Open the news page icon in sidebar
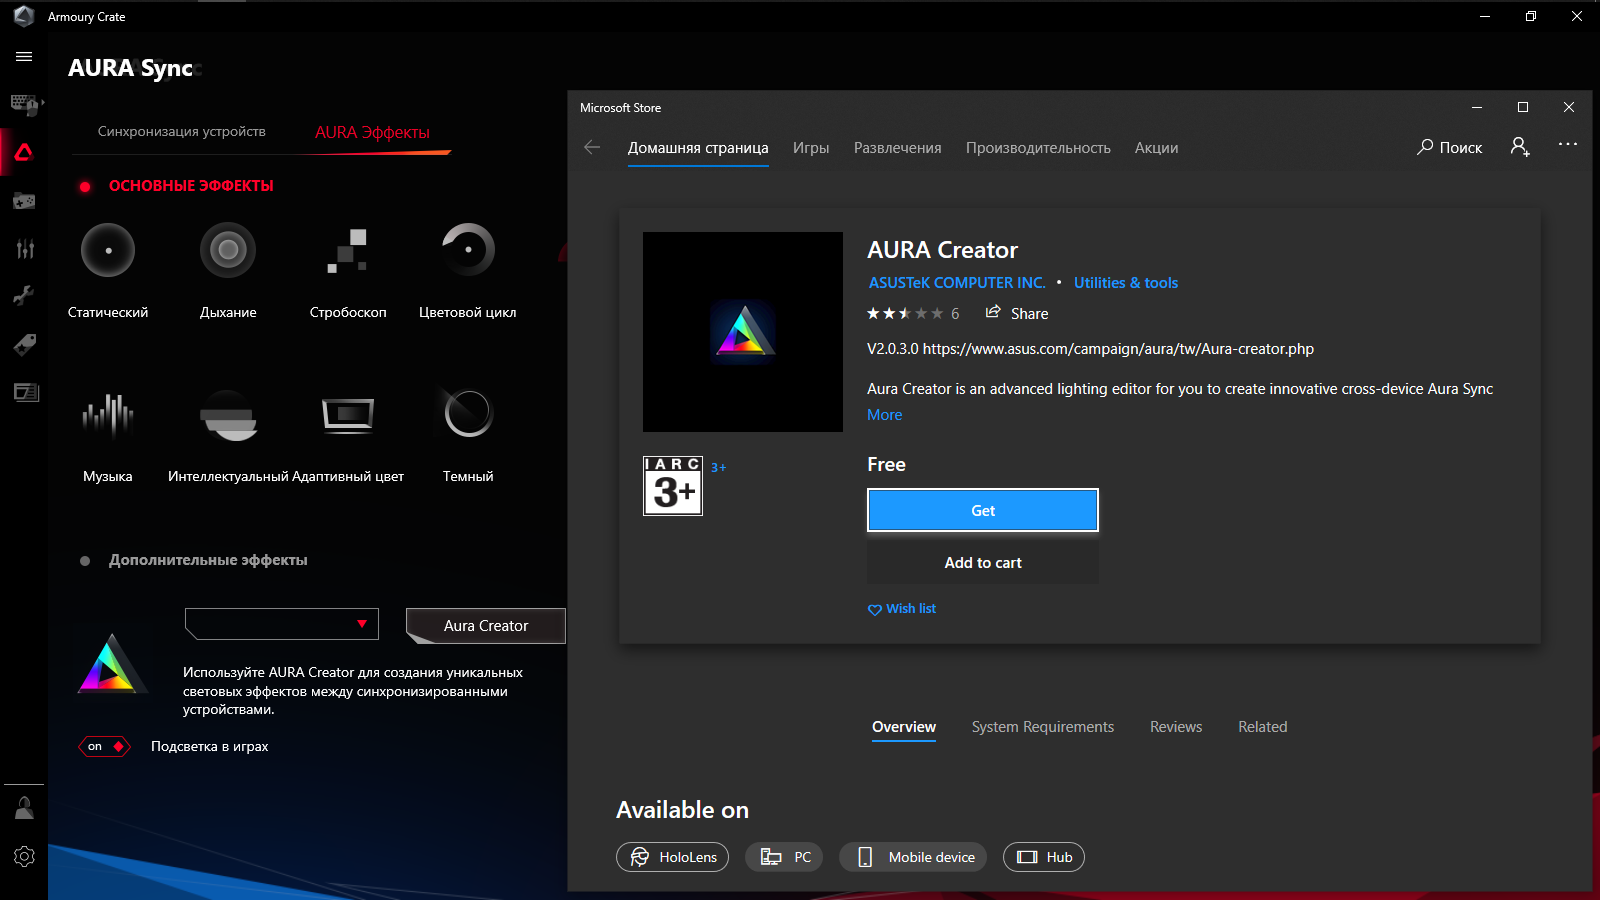 coord(25,392)
